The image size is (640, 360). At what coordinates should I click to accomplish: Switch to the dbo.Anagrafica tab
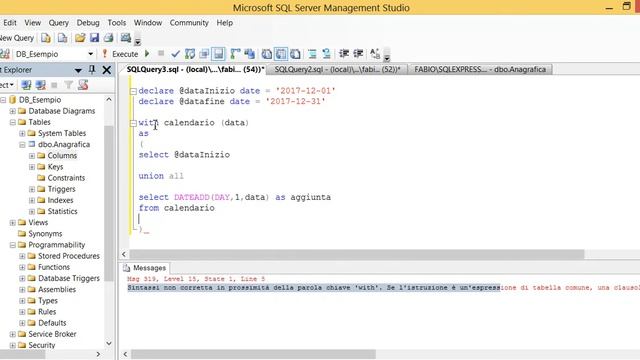(x=480, y=69)
